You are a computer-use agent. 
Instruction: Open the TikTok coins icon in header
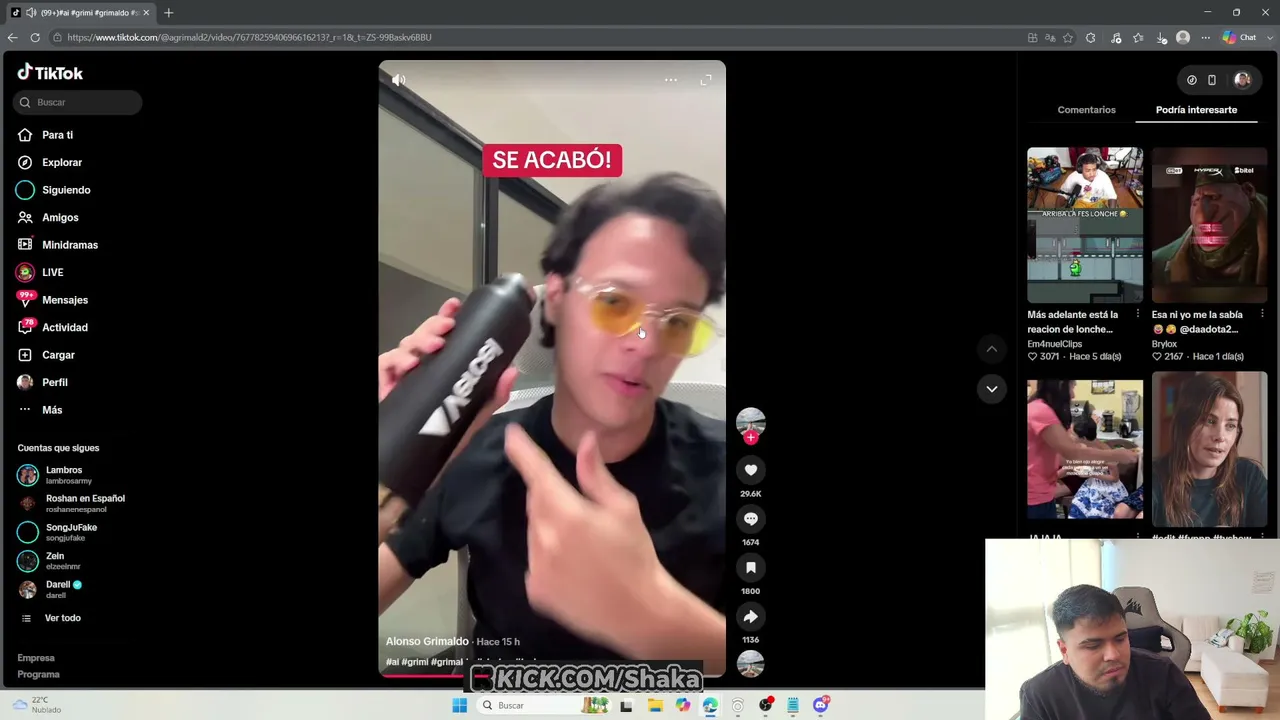click(1192, 80)
